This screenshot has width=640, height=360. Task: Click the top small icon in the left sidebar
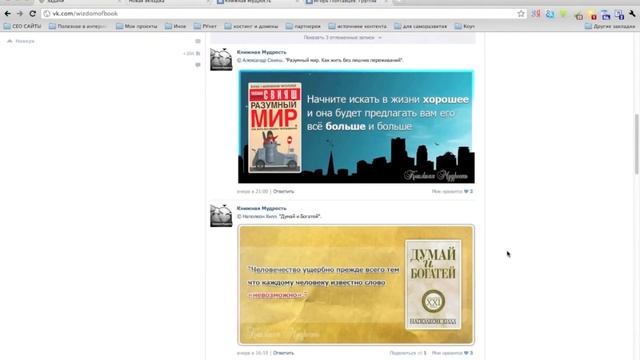(198, 41)
